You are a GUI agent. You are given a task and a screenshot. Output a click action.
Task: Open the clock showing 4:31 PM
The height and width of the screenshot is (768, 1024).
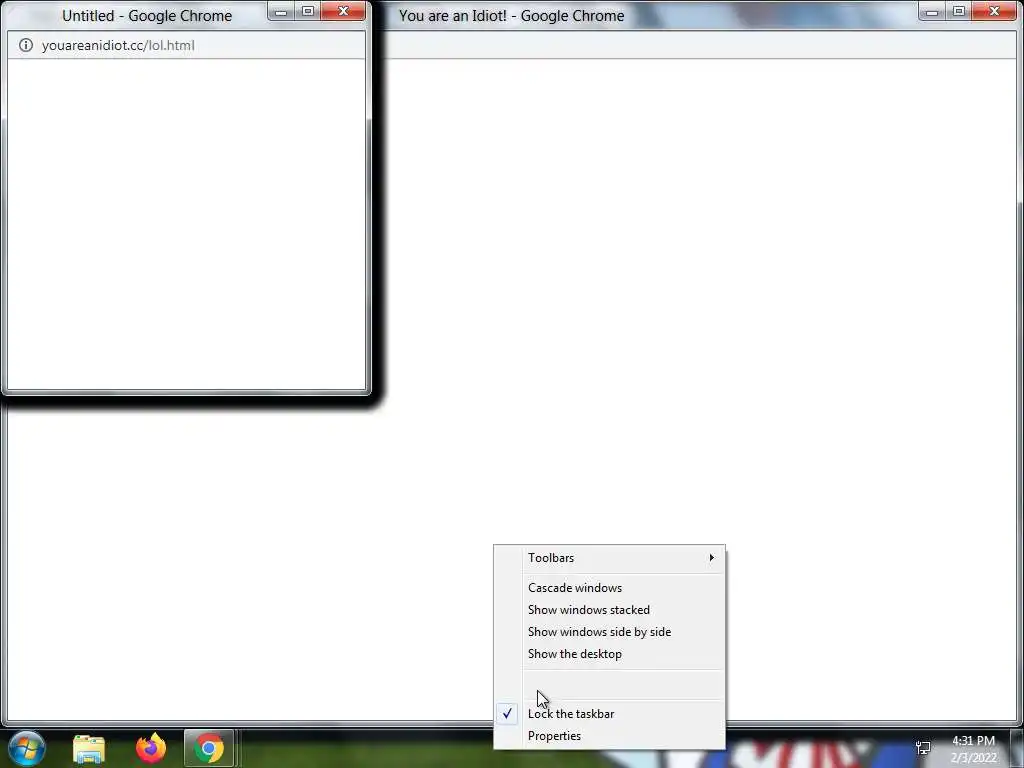973,749
